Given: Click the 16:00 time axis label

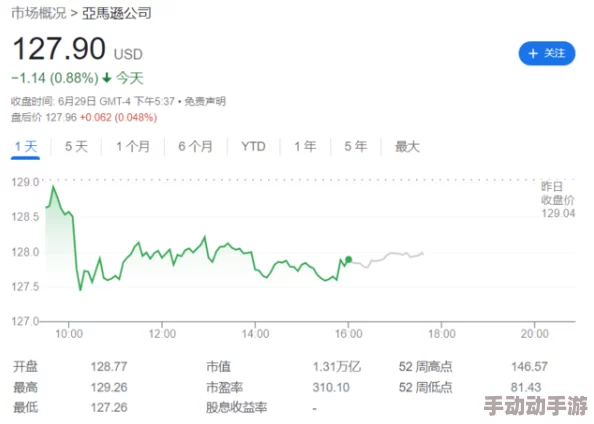Looking at the screenshot, I should point(349,334).
